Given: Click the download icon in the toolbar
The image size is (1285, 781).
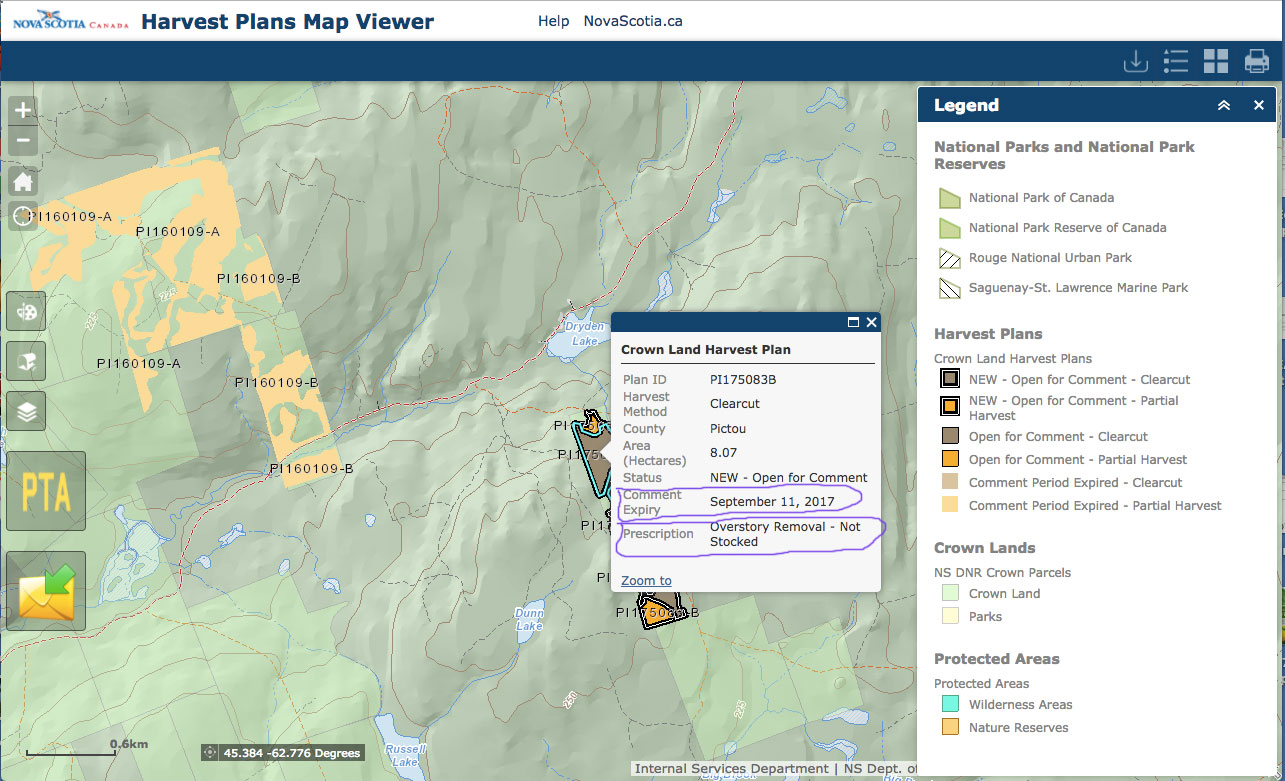Looking at the screenshot, I should [x=1135, y=61].
